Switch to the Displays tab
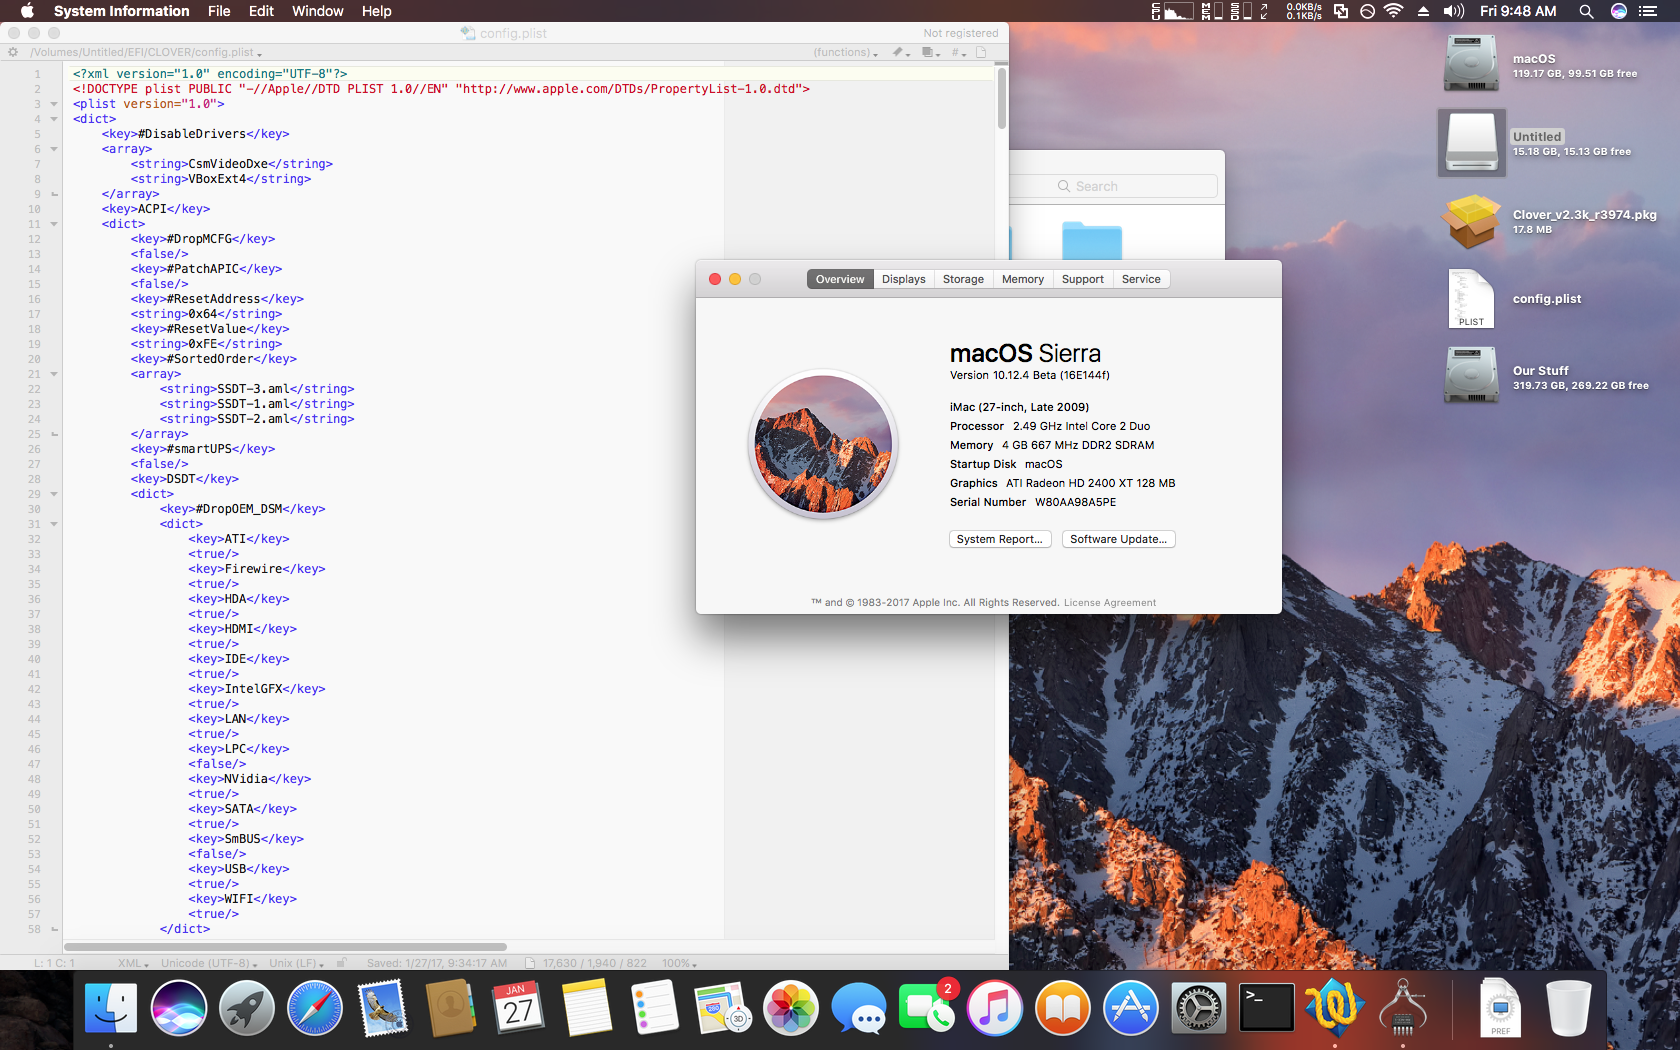 pos(904,279)
